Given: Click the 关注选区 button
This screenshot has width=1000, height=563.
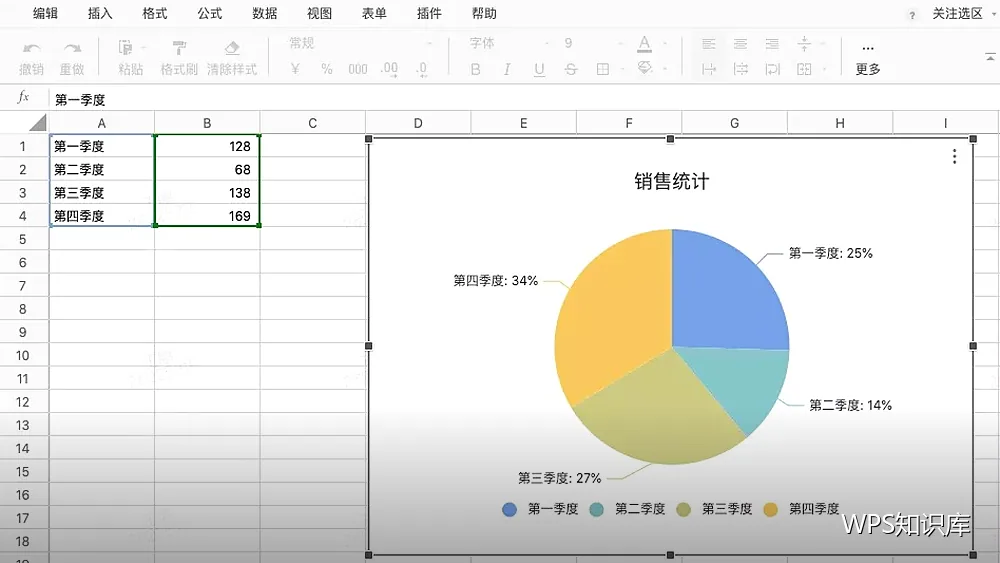Looking at the screenshot, I should tap(958, 13).
